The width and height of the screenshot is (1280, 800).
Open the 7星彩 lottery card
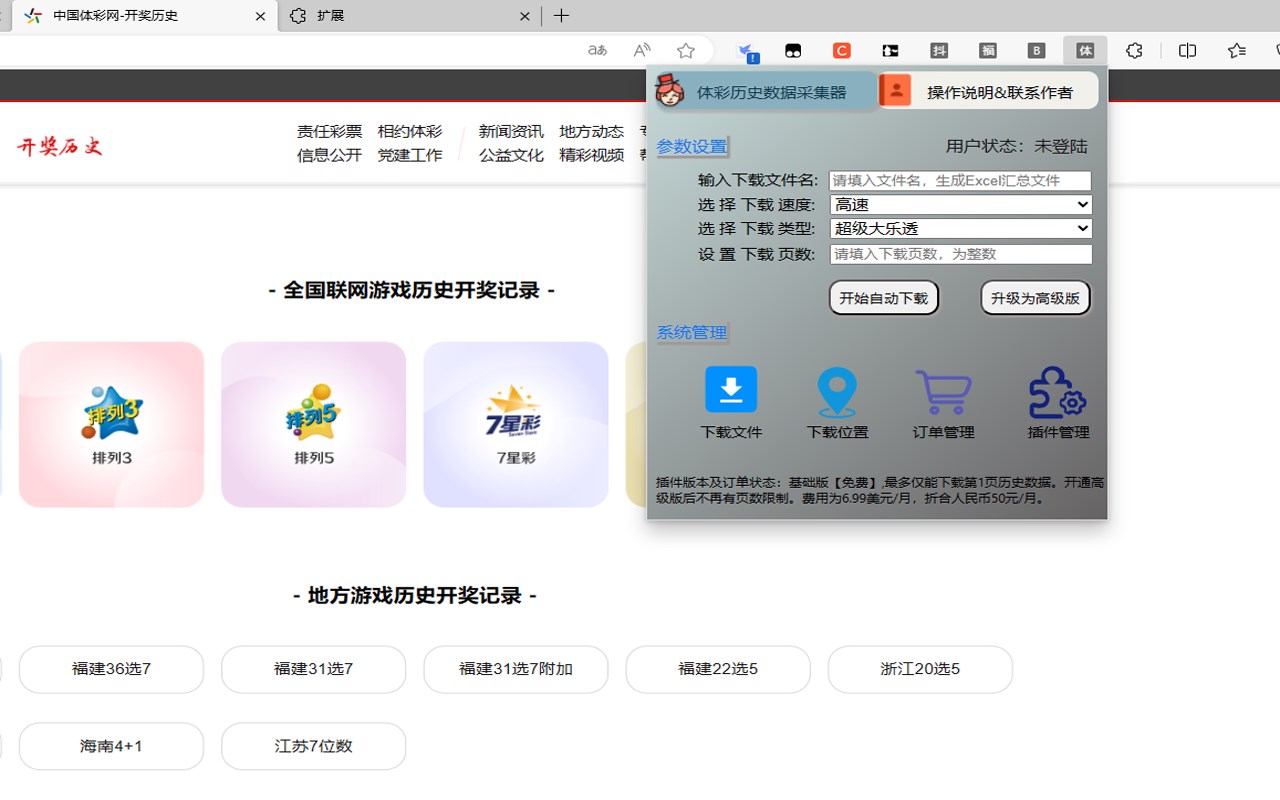516,424
